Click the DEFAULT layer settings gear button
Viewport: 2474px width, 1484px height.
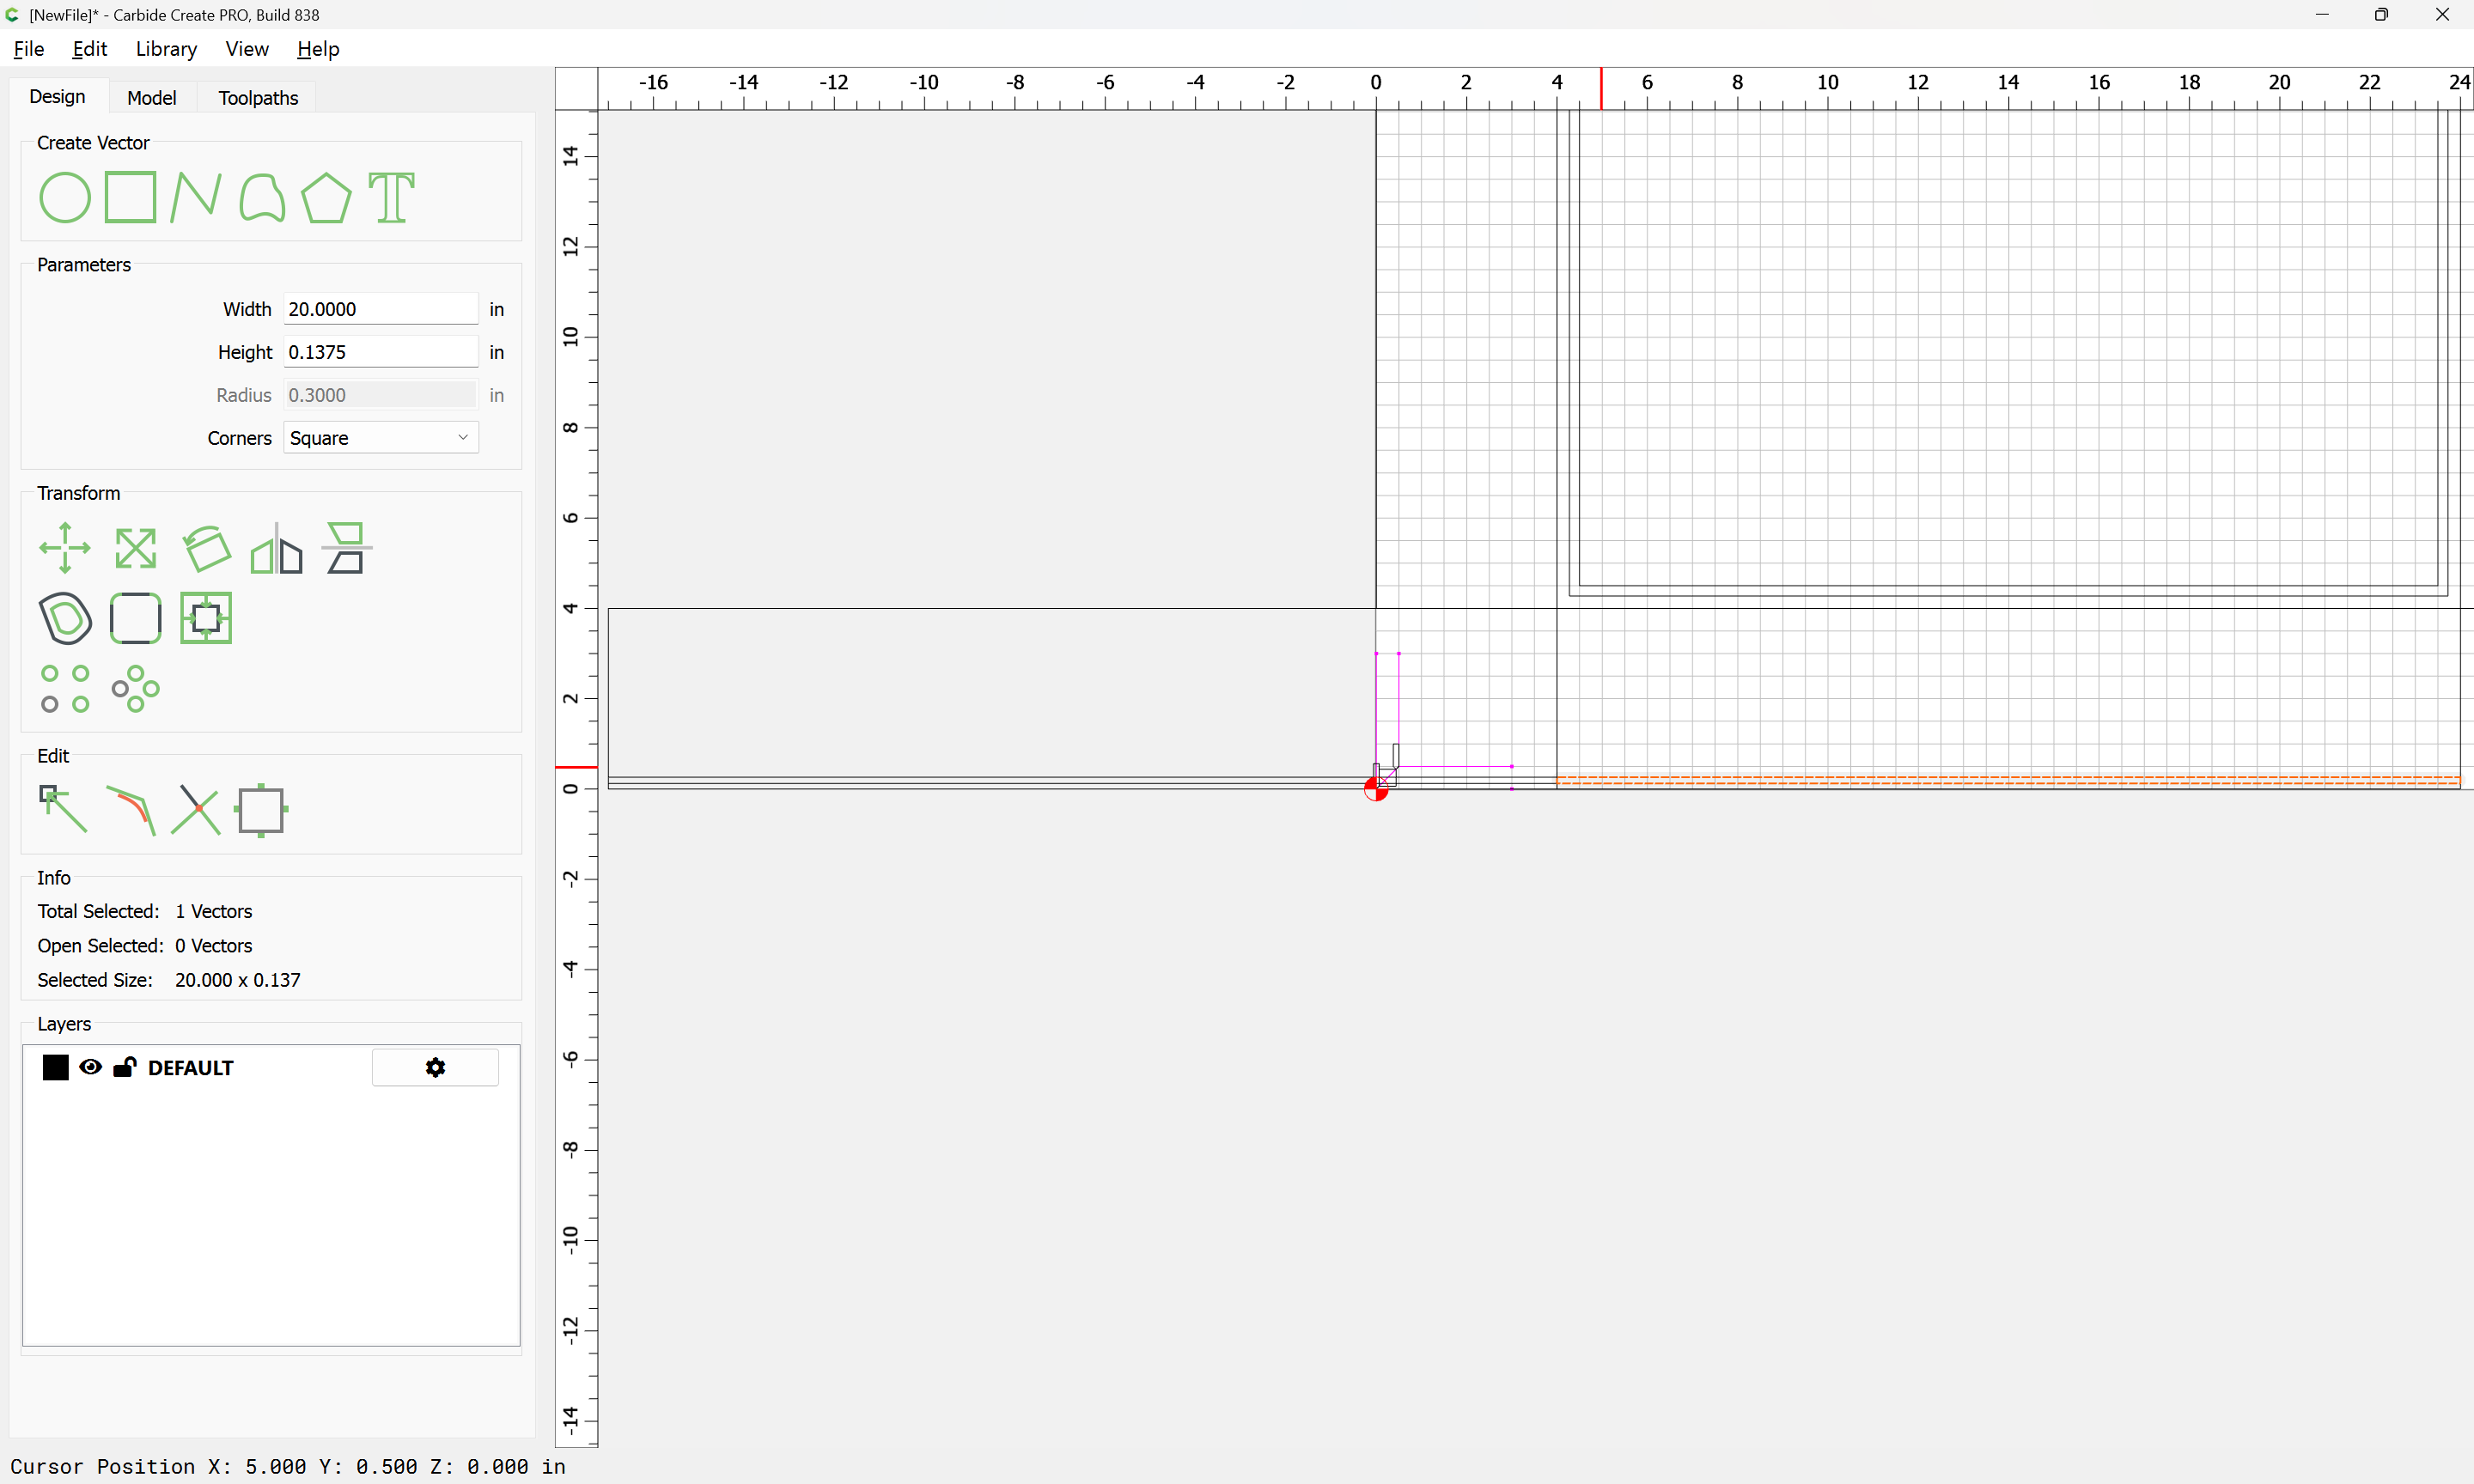(435, 1067)
